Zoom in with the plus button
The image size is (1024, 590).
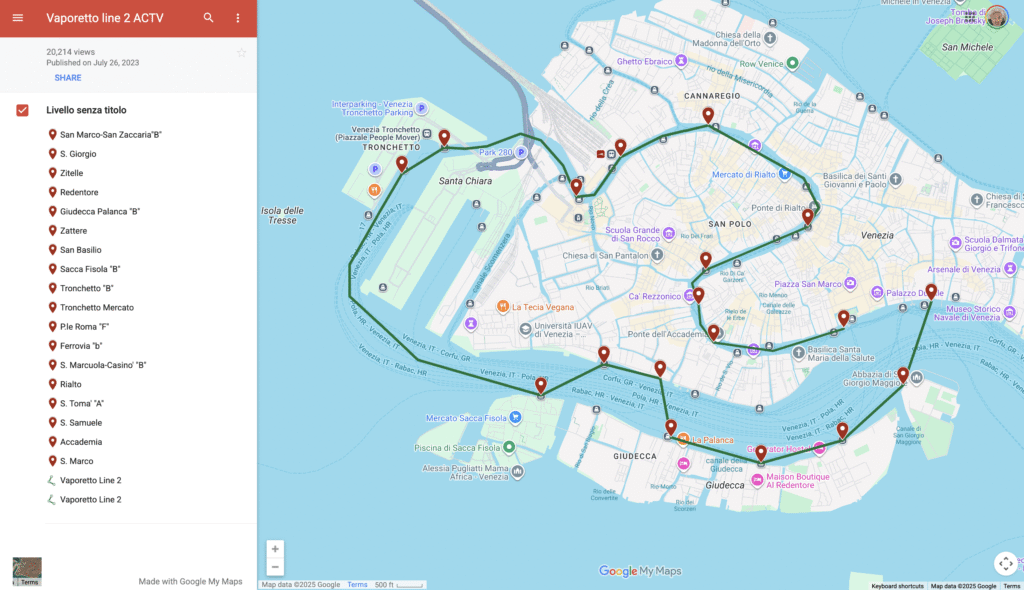click(x=275, y=549)
